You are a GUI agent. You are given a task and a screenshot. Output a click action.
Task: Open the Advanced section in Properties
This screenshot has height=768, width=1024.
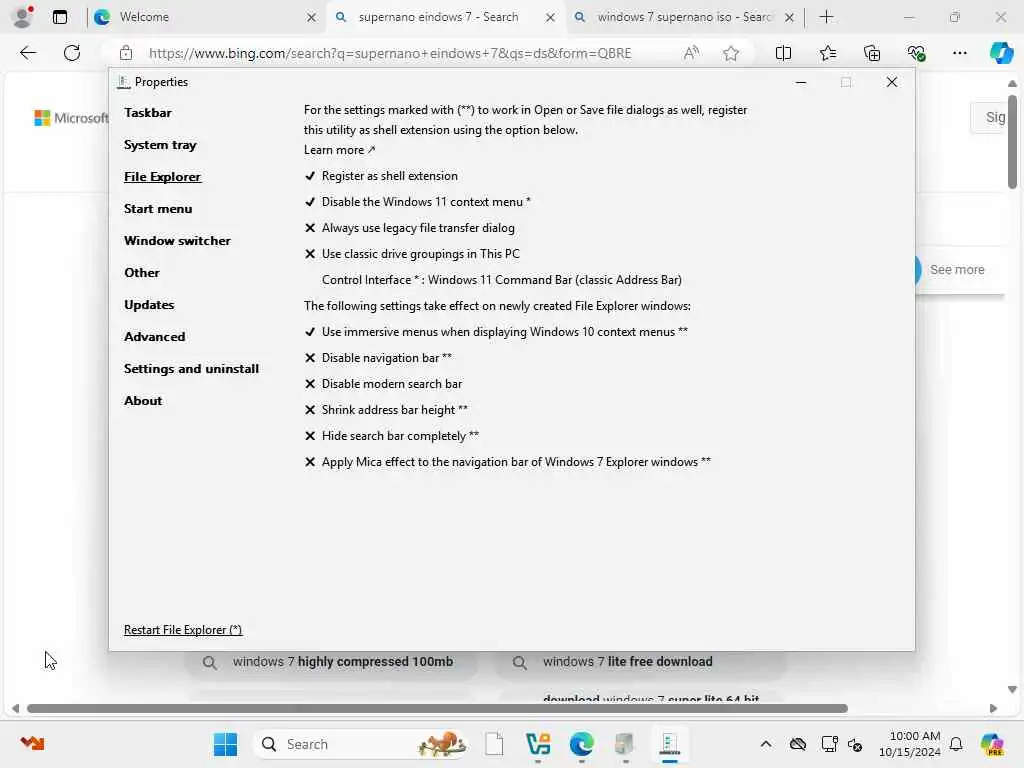coord(155,336)
